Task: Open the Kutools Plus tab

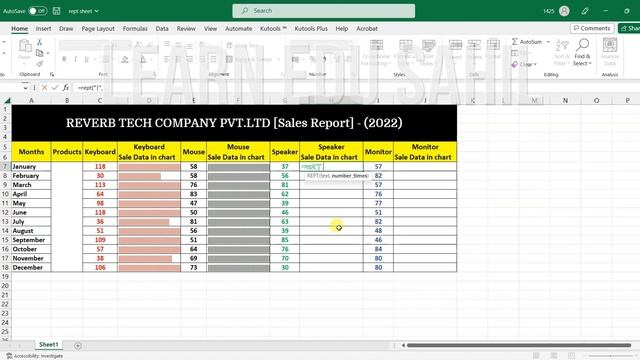Action: click(311, 29)
